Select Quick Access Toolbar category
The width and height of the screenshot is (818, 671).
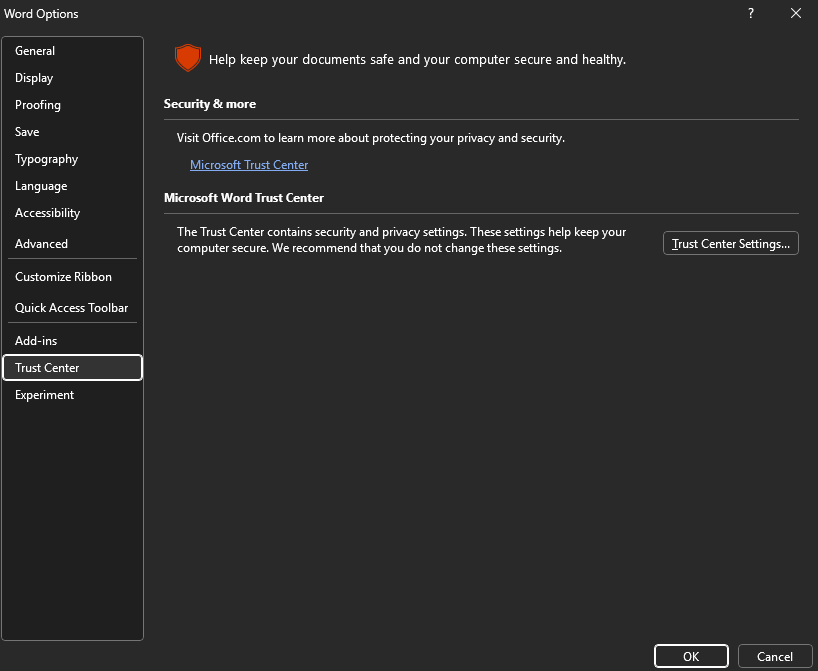click(73, 308)
